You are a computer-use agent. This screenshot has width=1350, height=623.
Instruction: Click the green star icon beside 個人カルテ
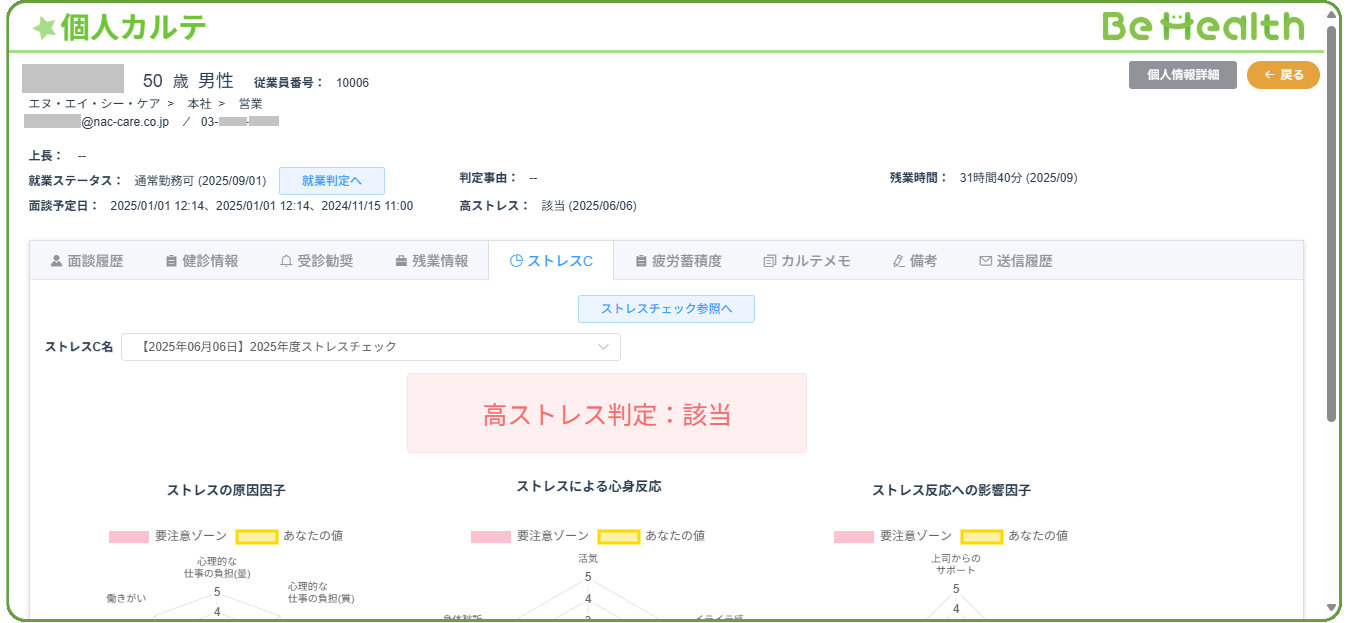(44, 29)
